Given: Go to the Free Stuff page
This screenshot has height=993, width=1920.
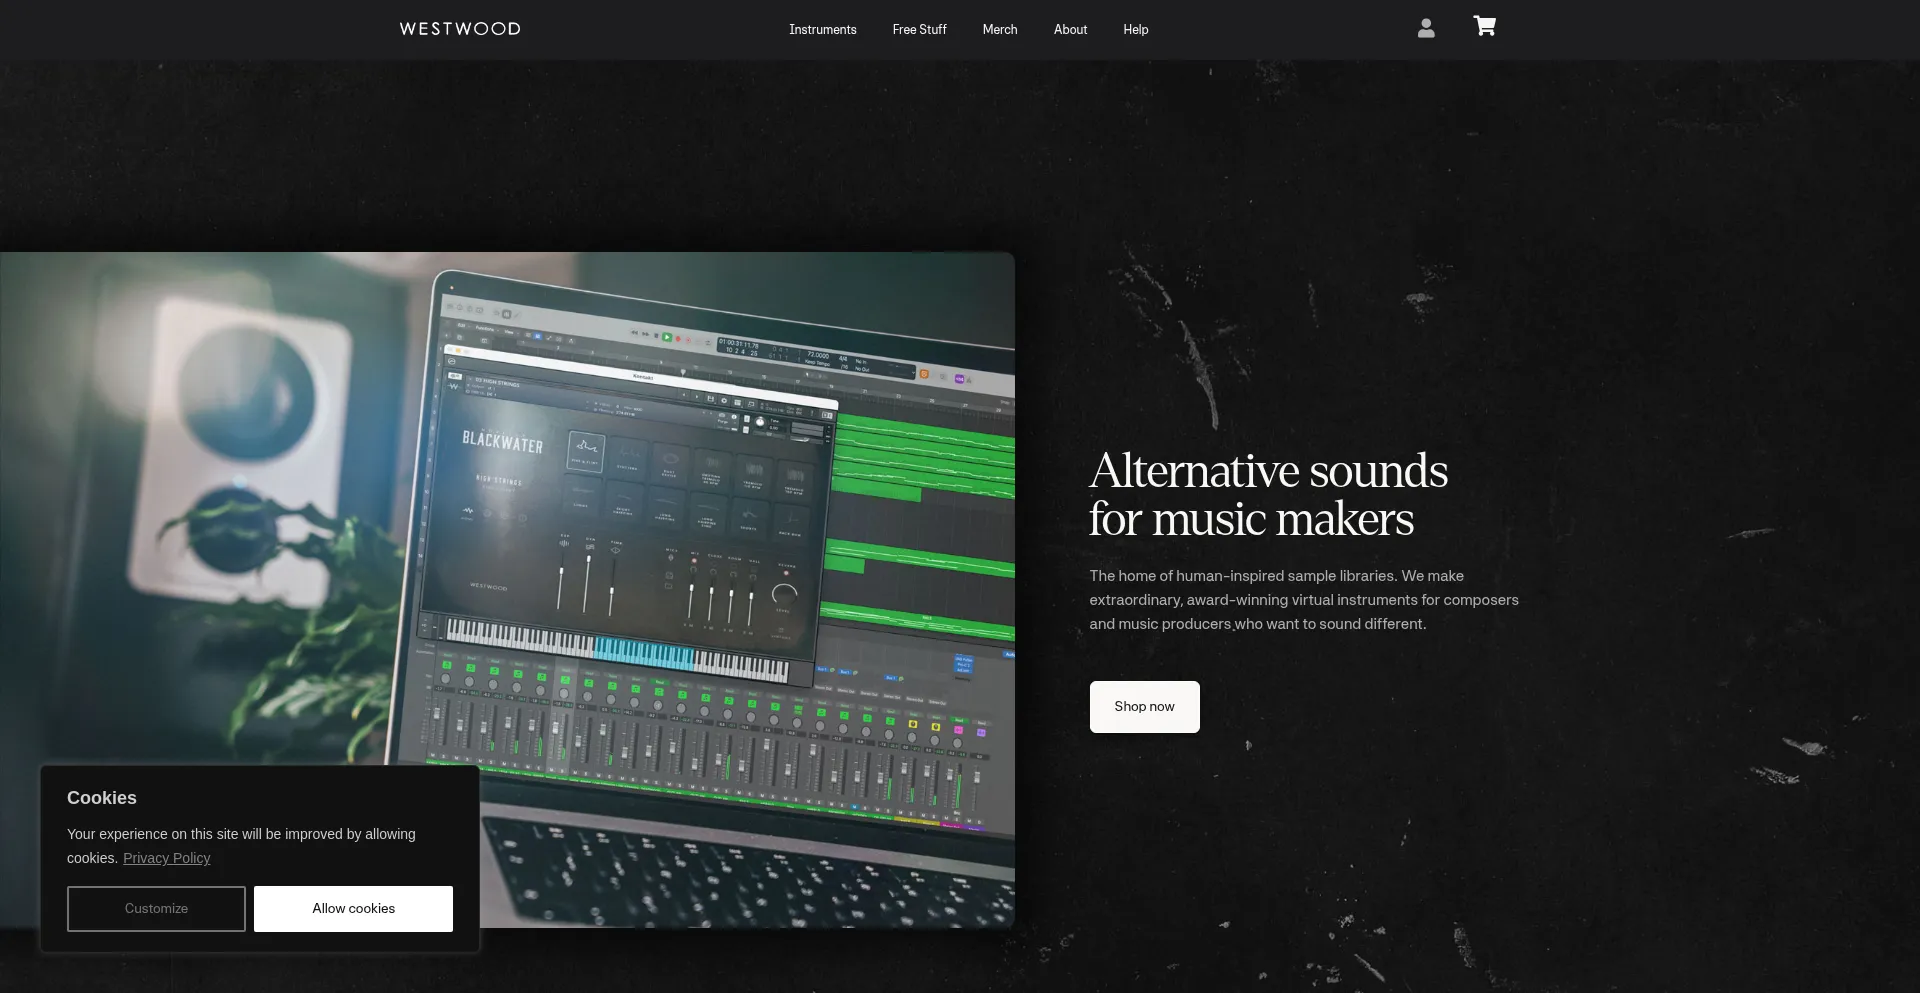Looking at the screenshot, I should coord(919,30).
